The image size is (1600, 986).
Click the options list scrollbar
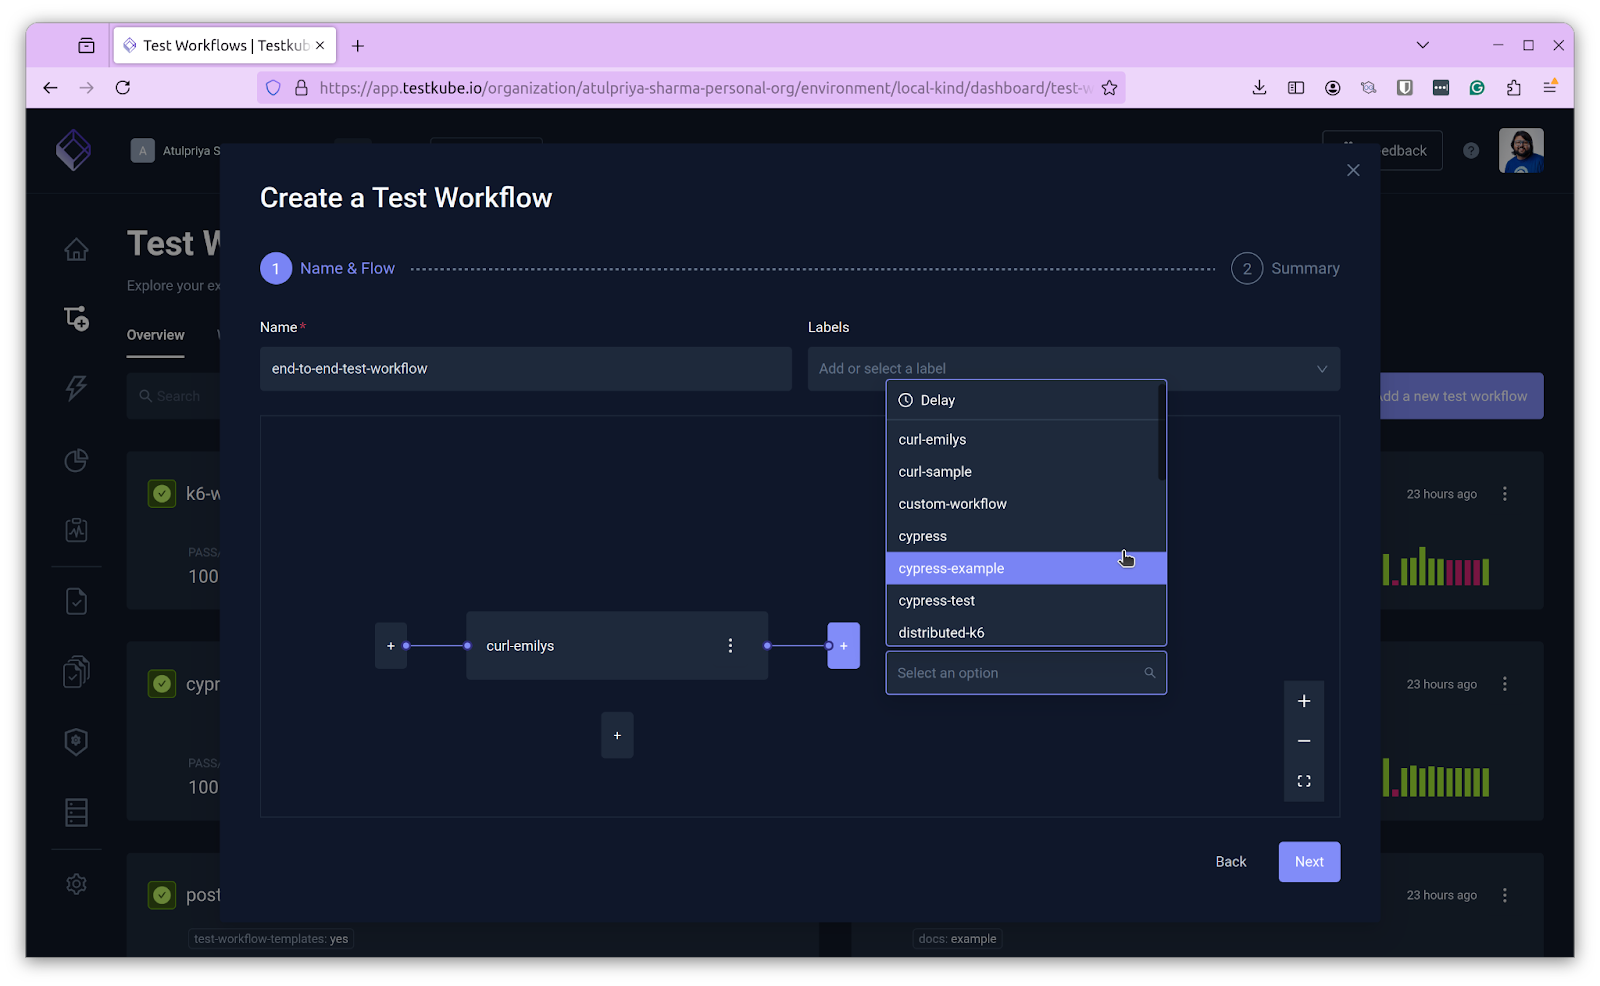tap(1161, 432)
